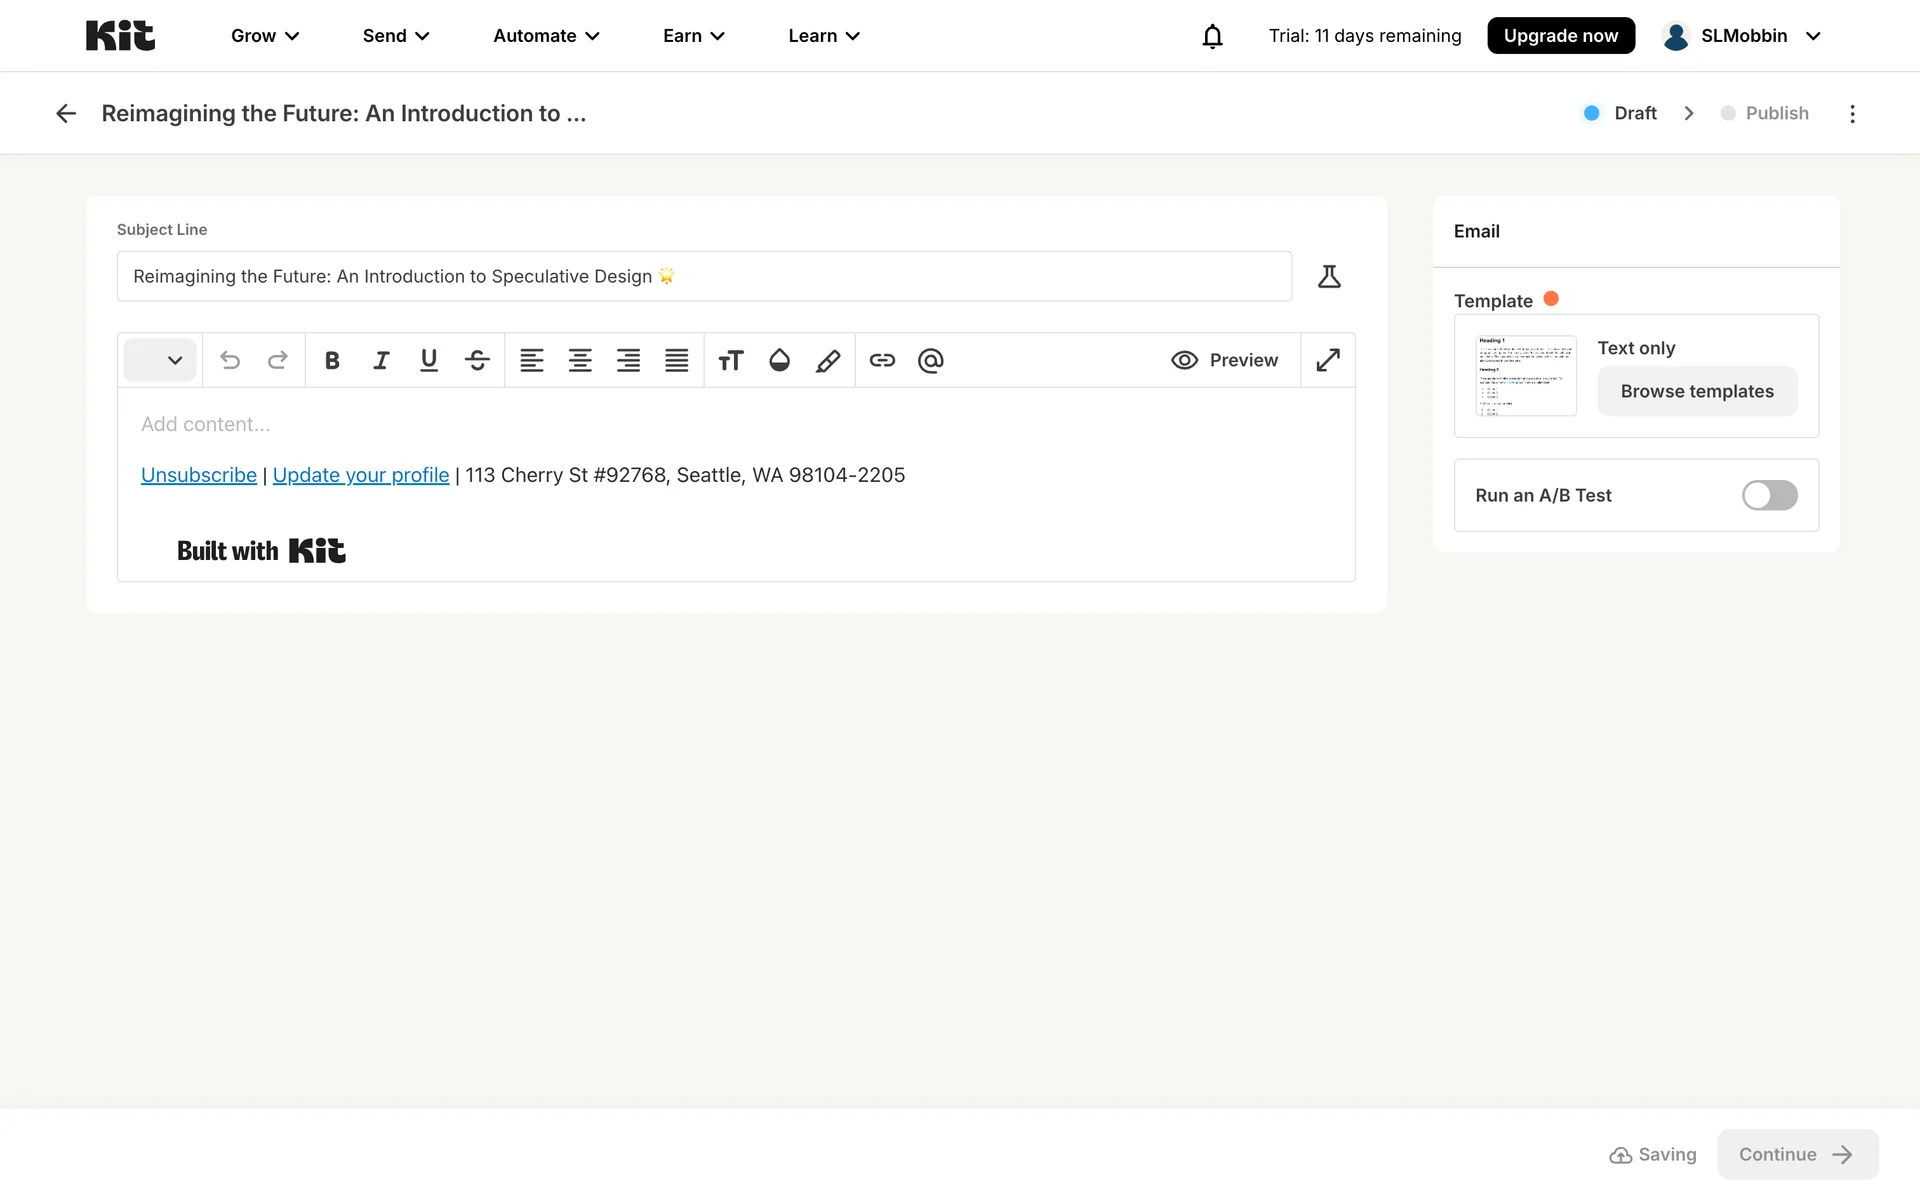Viewport: 1920px width, 1200px height.
Task: Click the Bold formatting icon
Action: pyautogui.click(x=332, y=360)
